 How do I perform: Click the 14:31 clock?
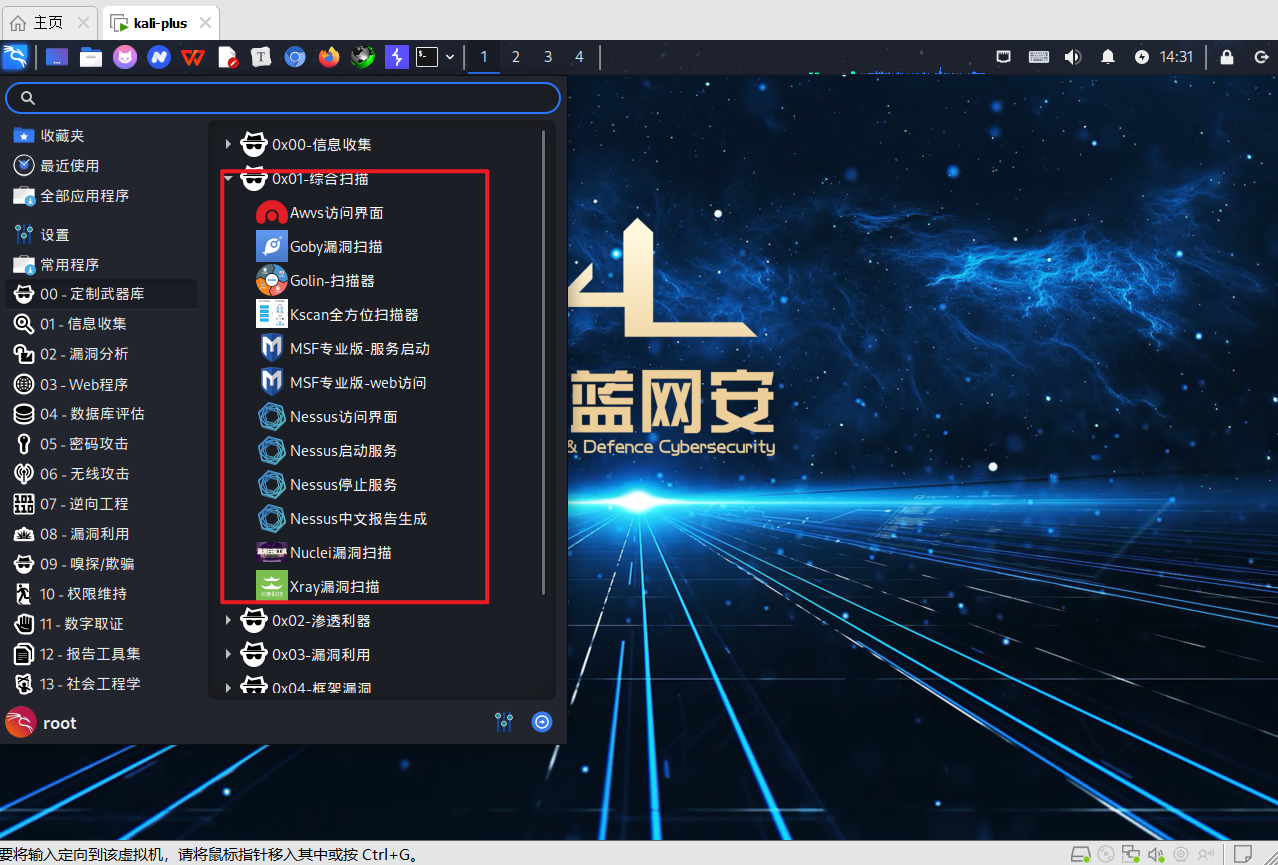coord(1176,57)
